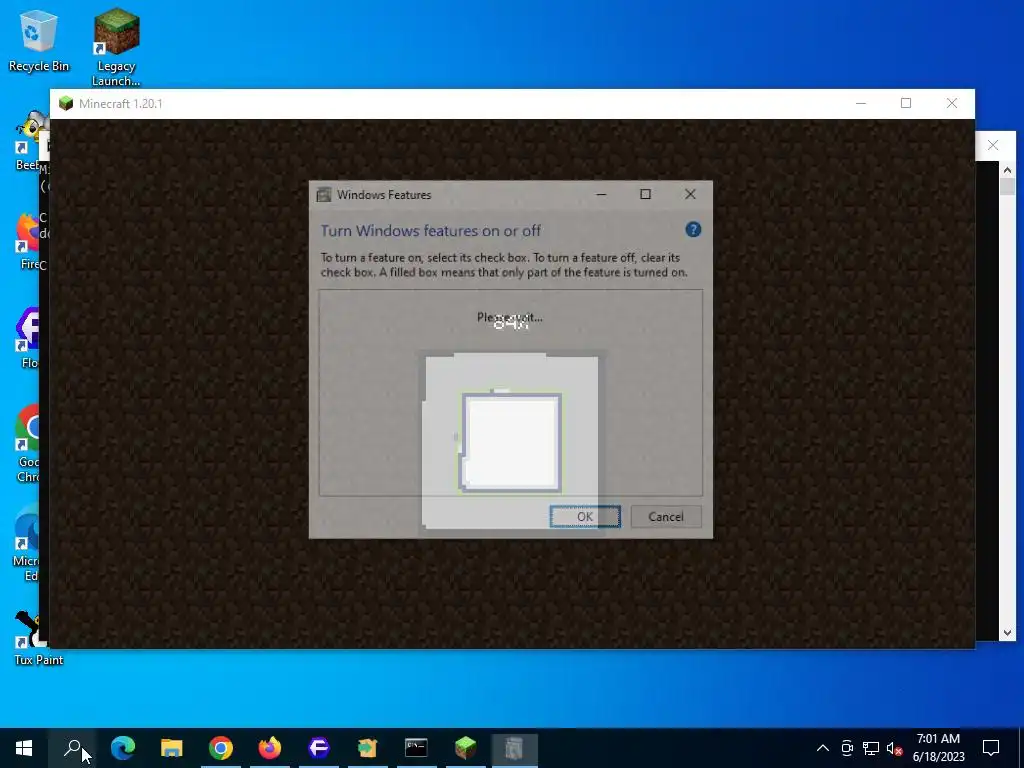1024x768 pixels.
Task: Open the package box taskbar app
Action: pos(368,748)
